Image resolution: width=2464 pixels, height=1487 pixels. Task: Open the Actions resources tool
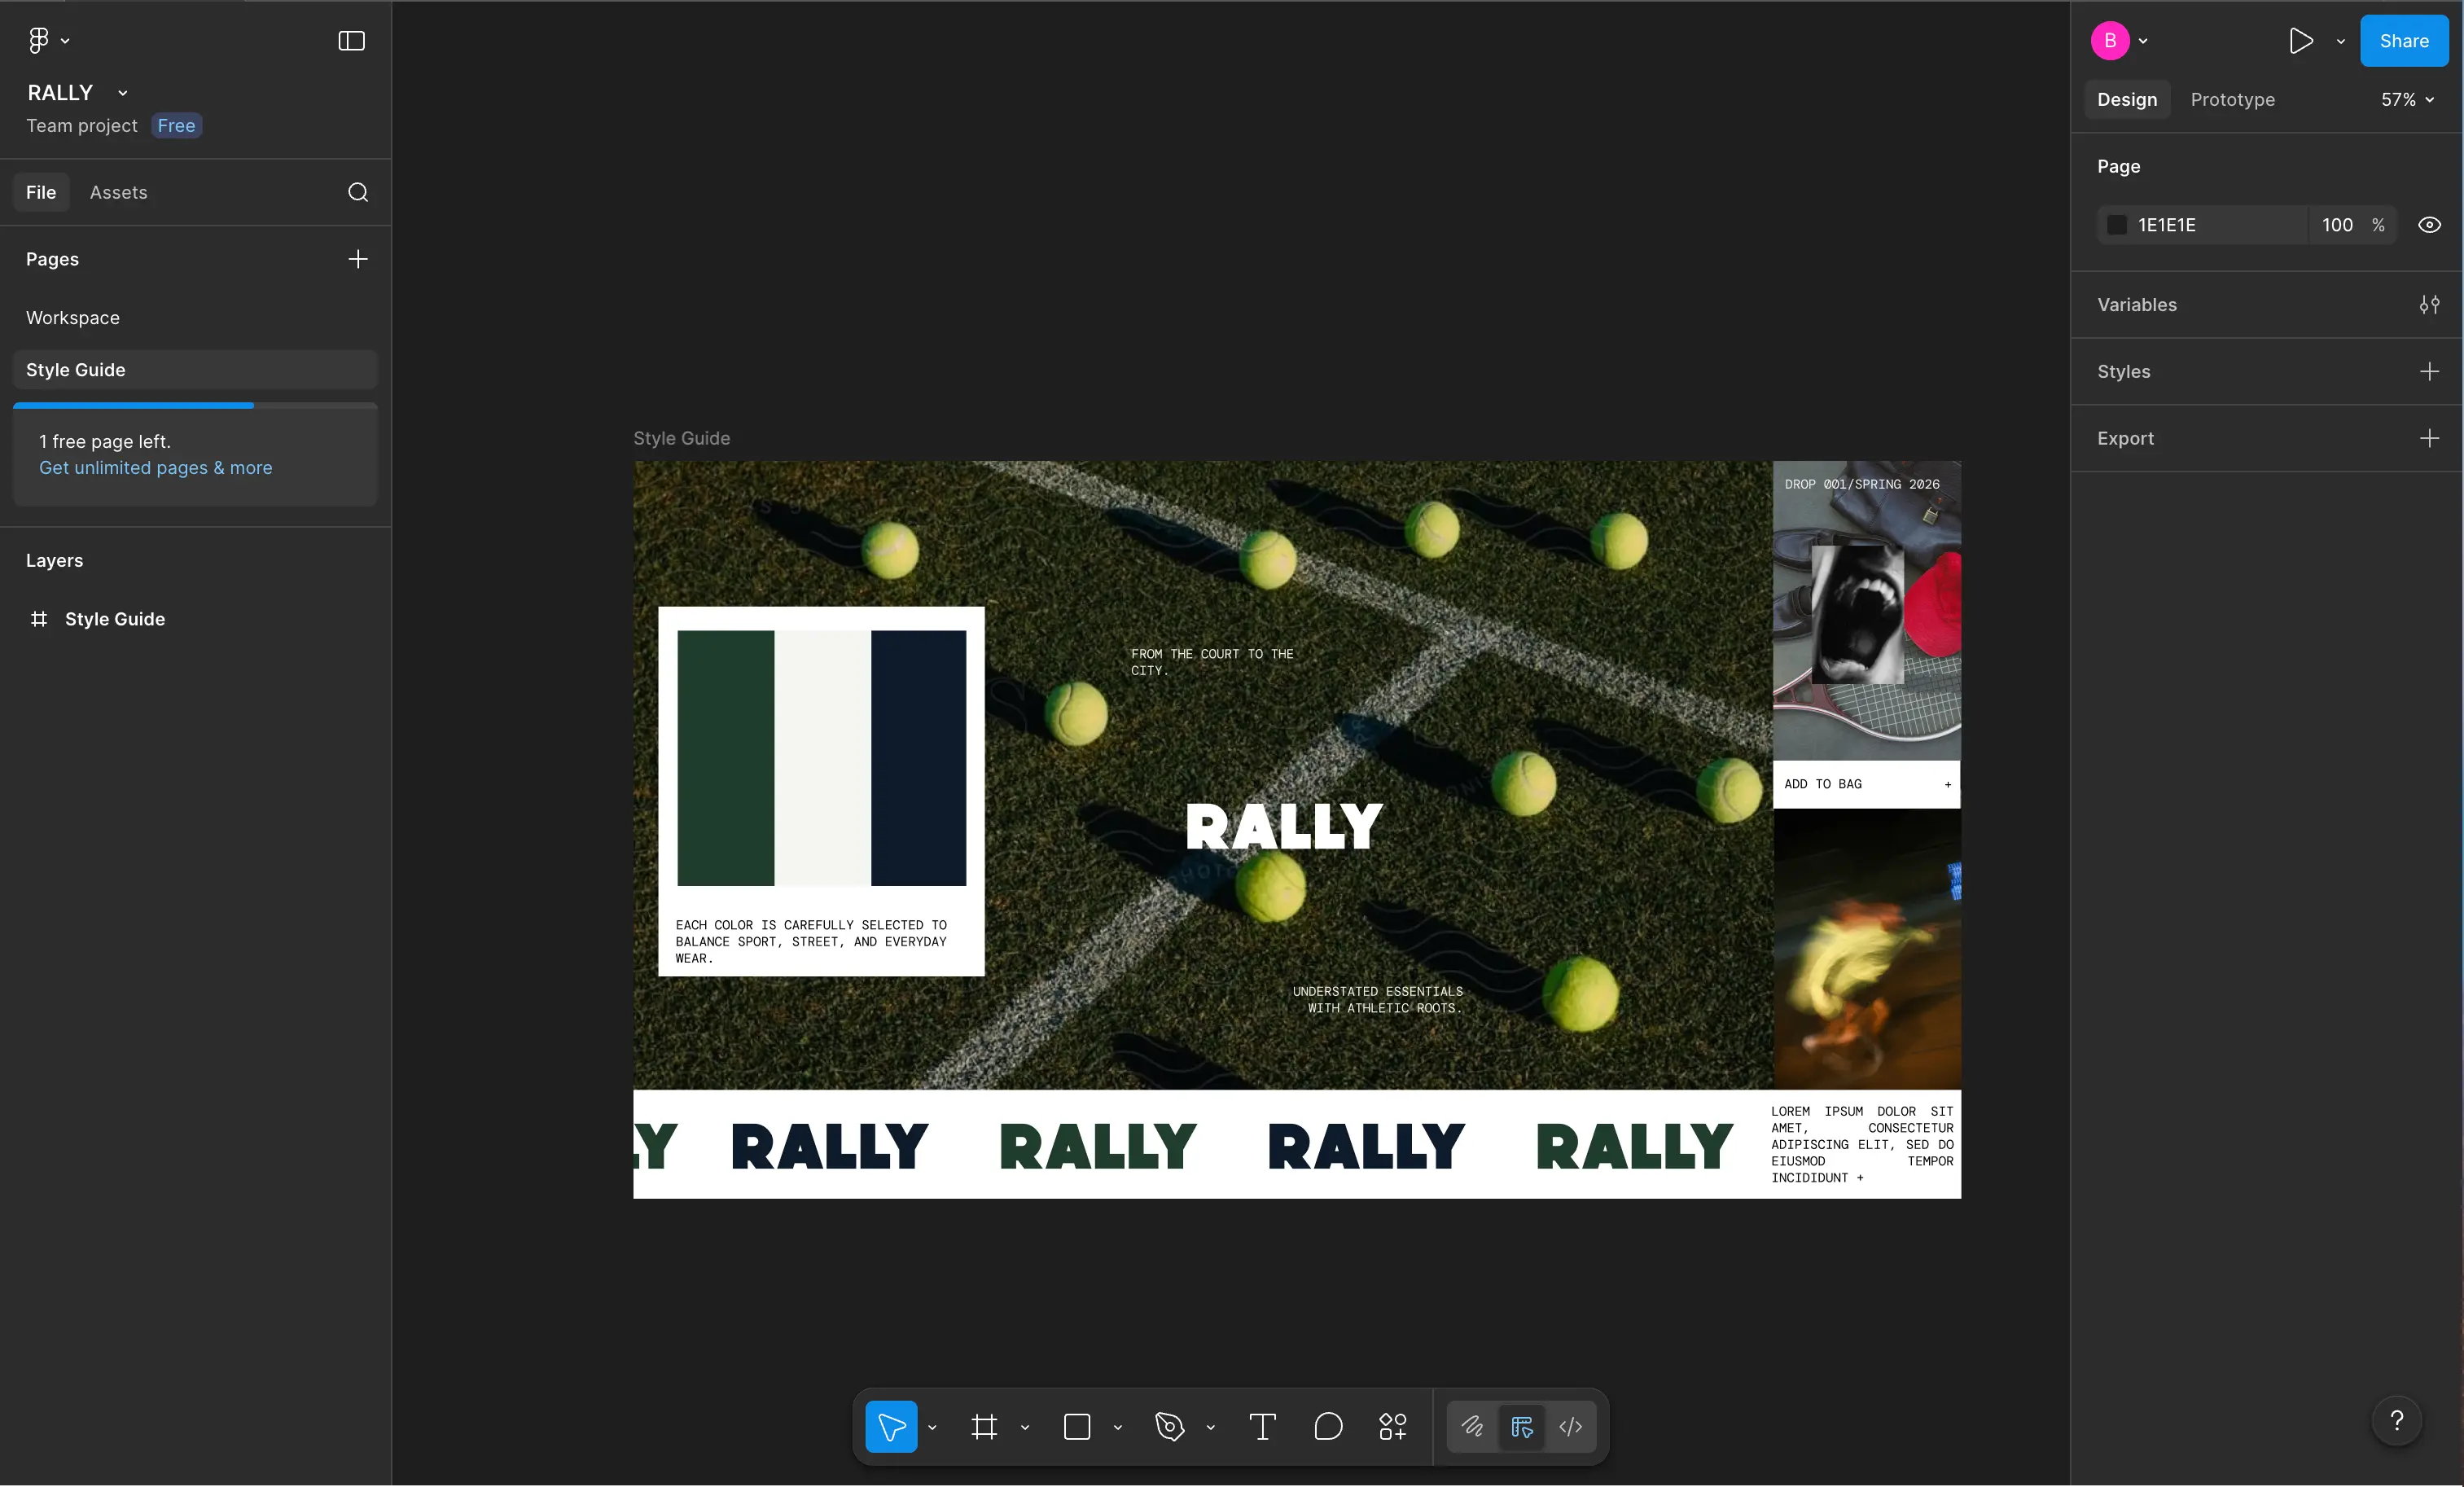[1393, 1426]
